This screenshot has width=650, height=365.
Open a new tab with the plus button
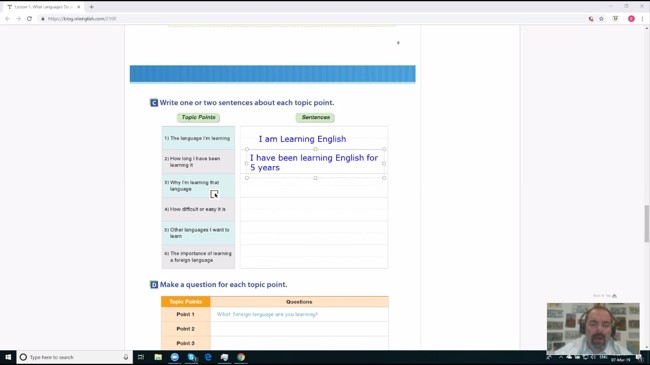tap(91, 7)
